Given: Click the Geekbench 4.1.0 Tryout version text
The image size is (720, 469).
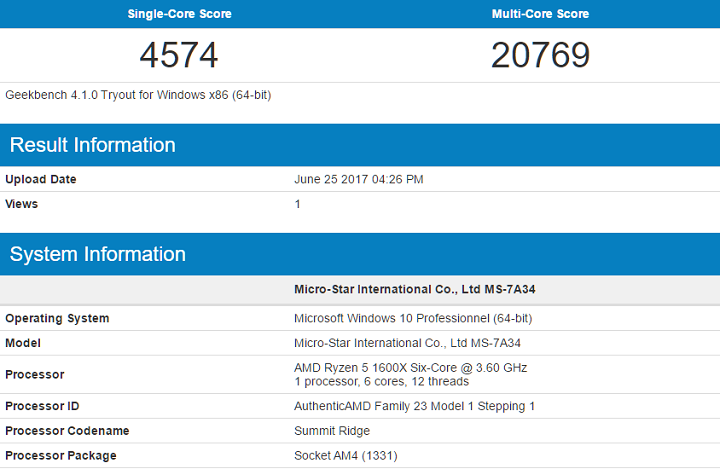Looking at the screenshot, I should pos(138,95).
